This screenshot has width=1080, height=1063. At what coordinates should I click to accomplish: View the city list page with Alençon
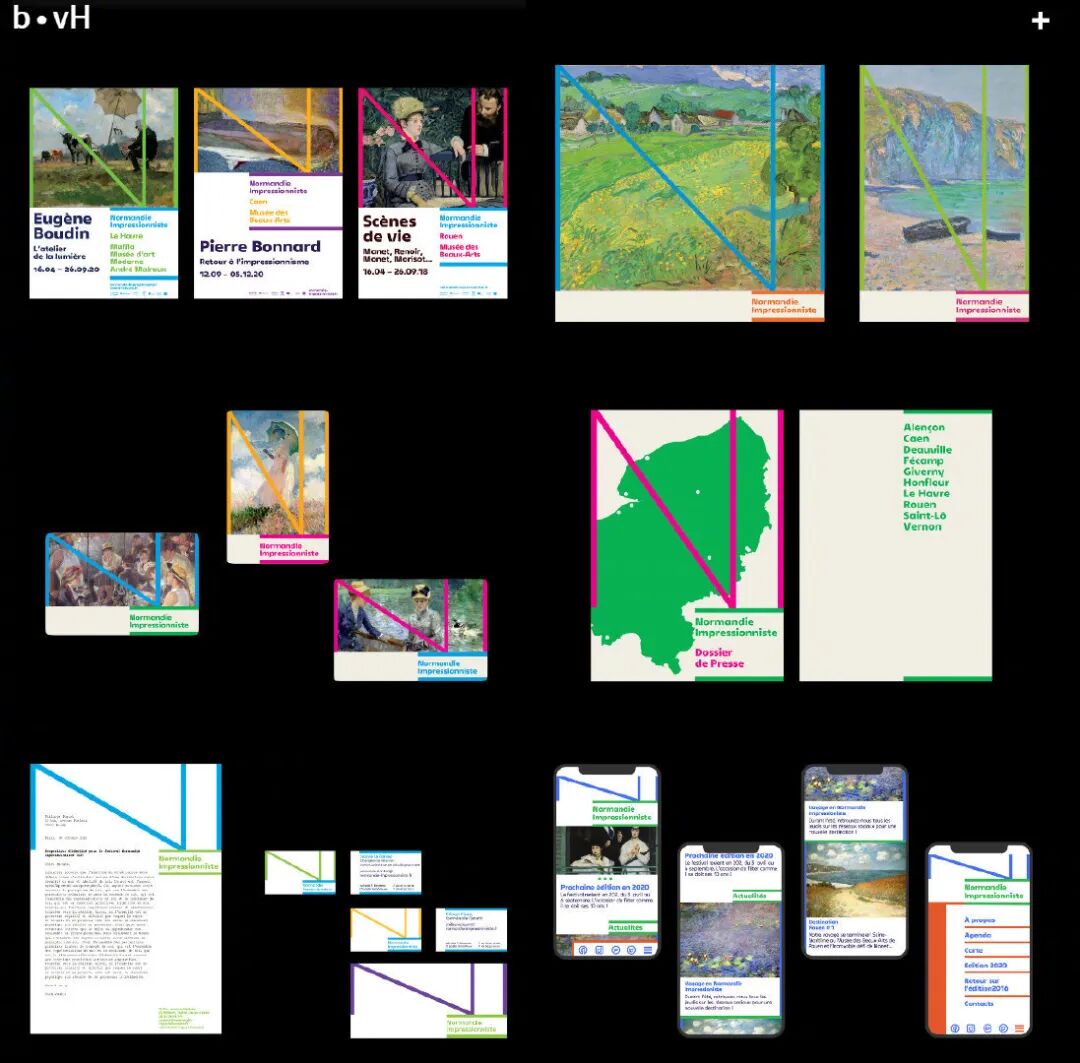(x=895, y=546)
